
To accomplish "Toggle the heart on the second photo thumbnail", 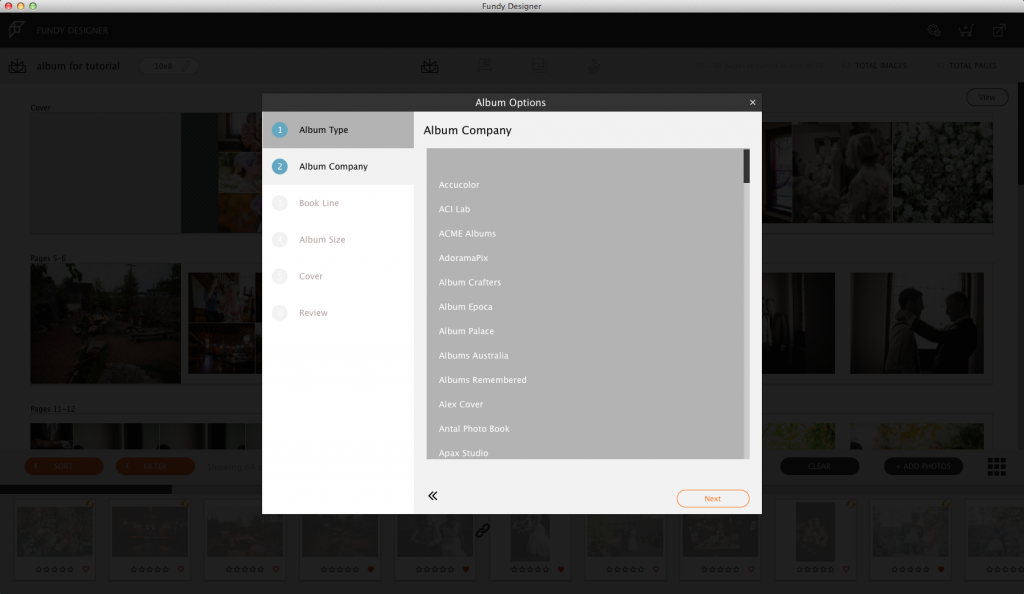I will 181,569.
